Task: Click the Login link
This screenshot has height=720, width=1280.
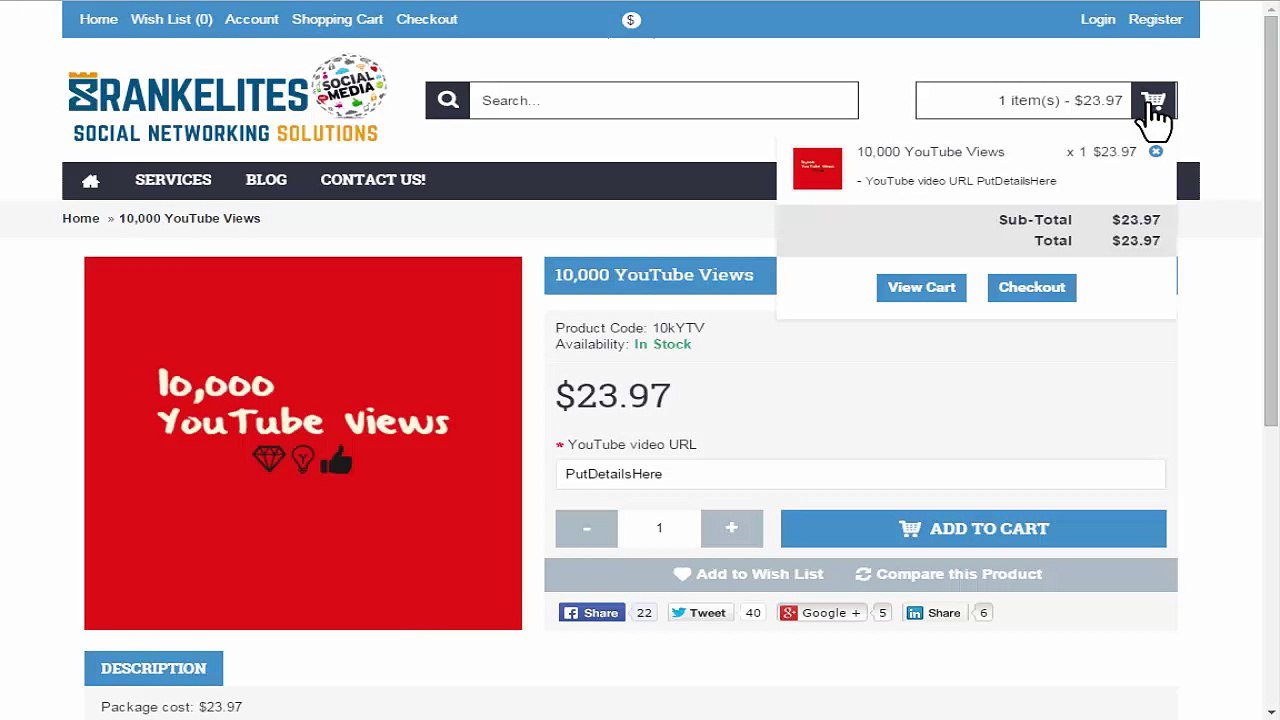Action: [1097, 19]
